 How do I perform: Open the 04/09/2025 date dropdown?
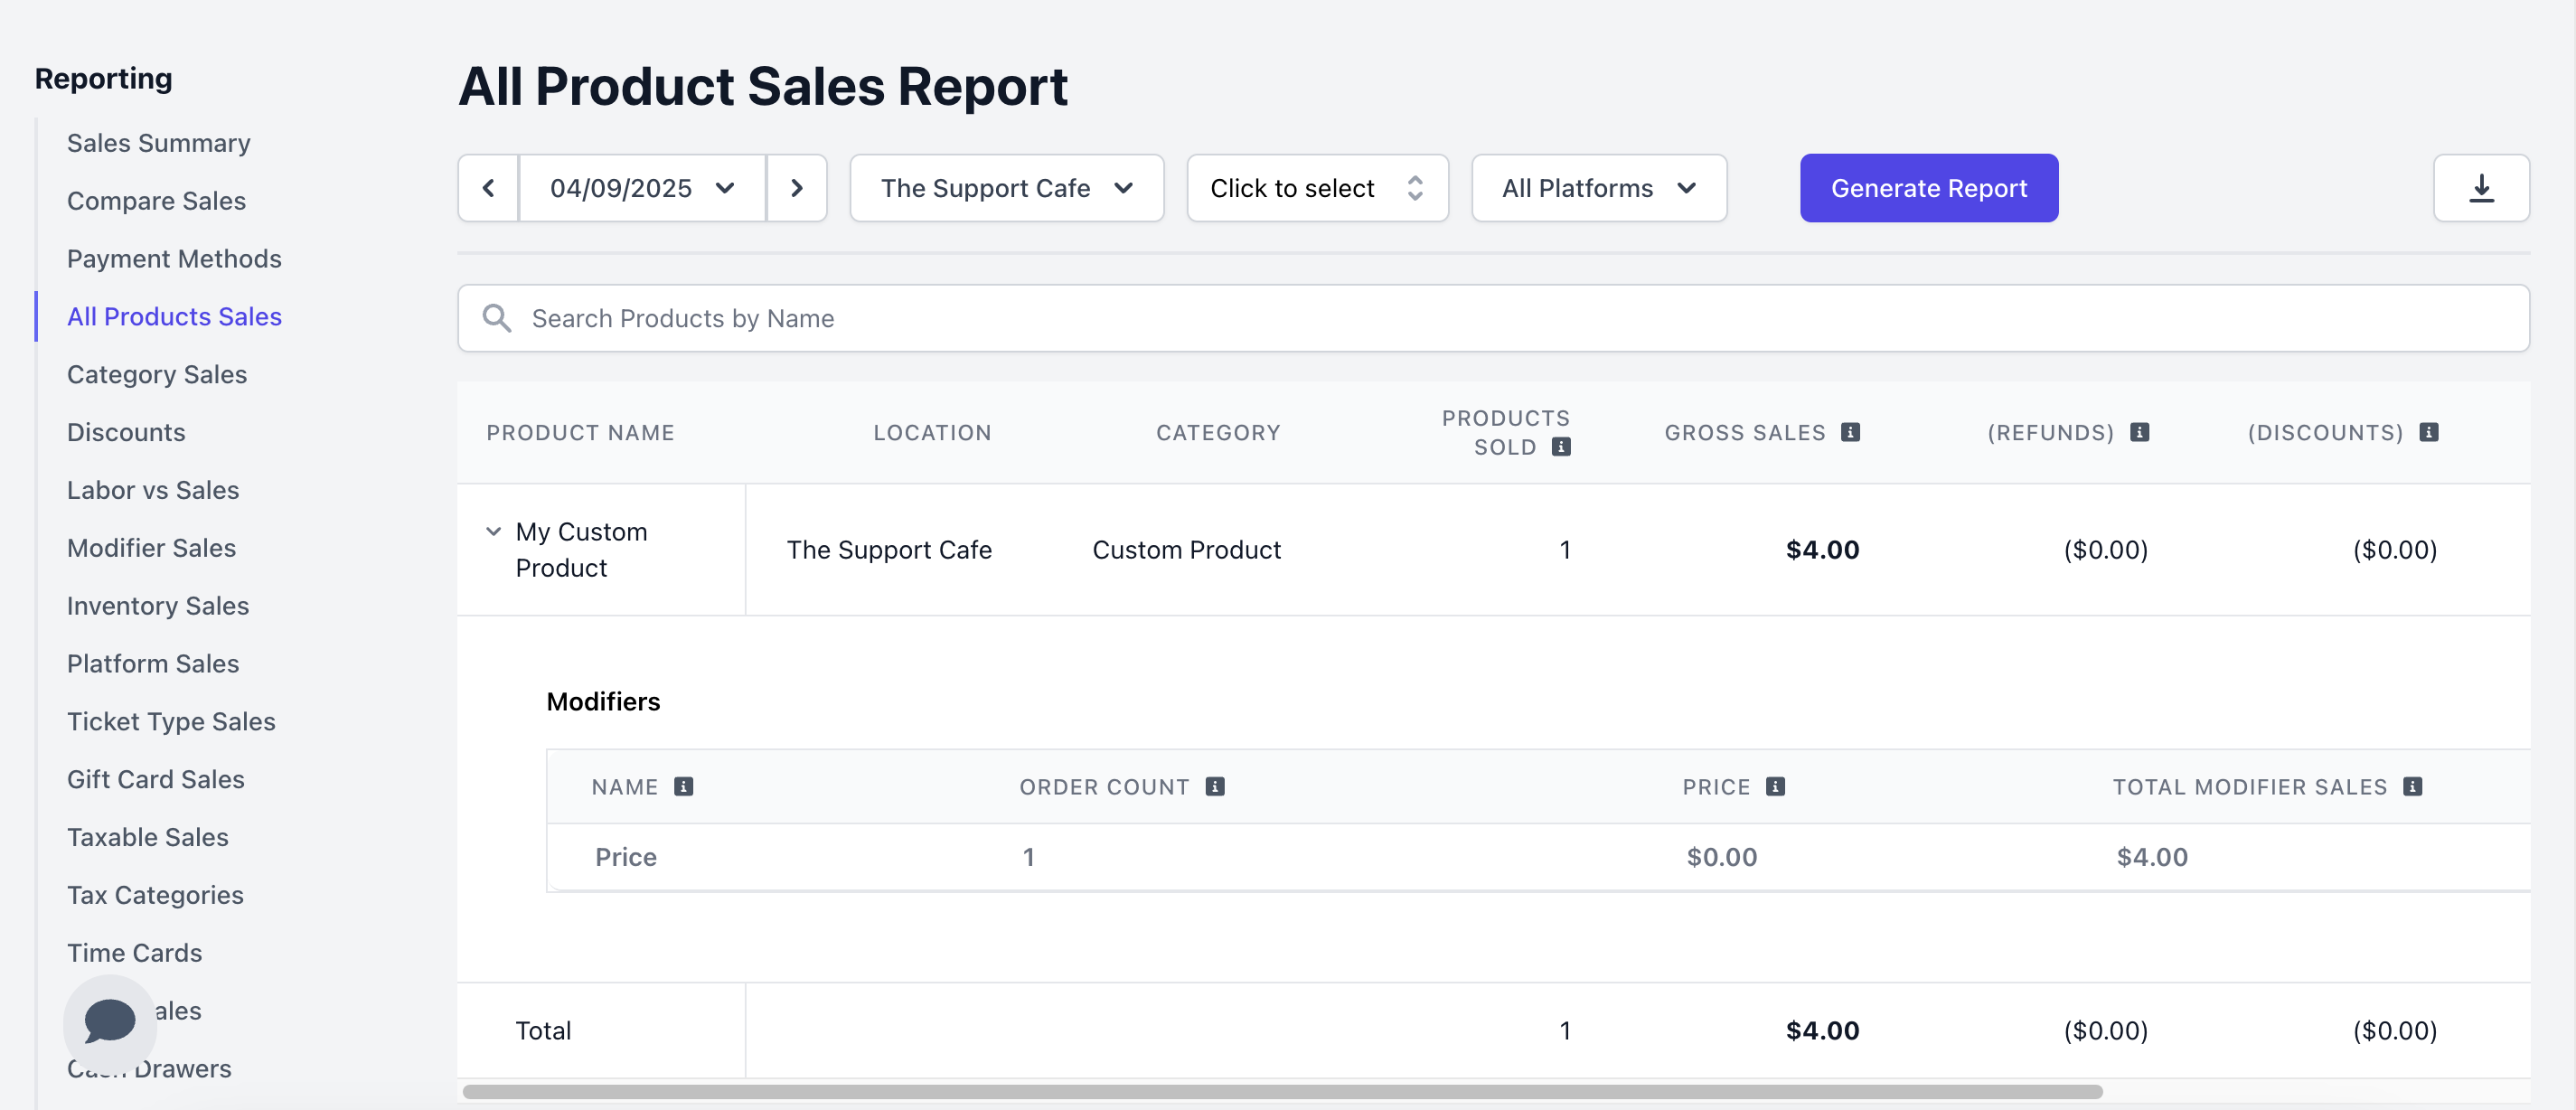tap(642, 188)
